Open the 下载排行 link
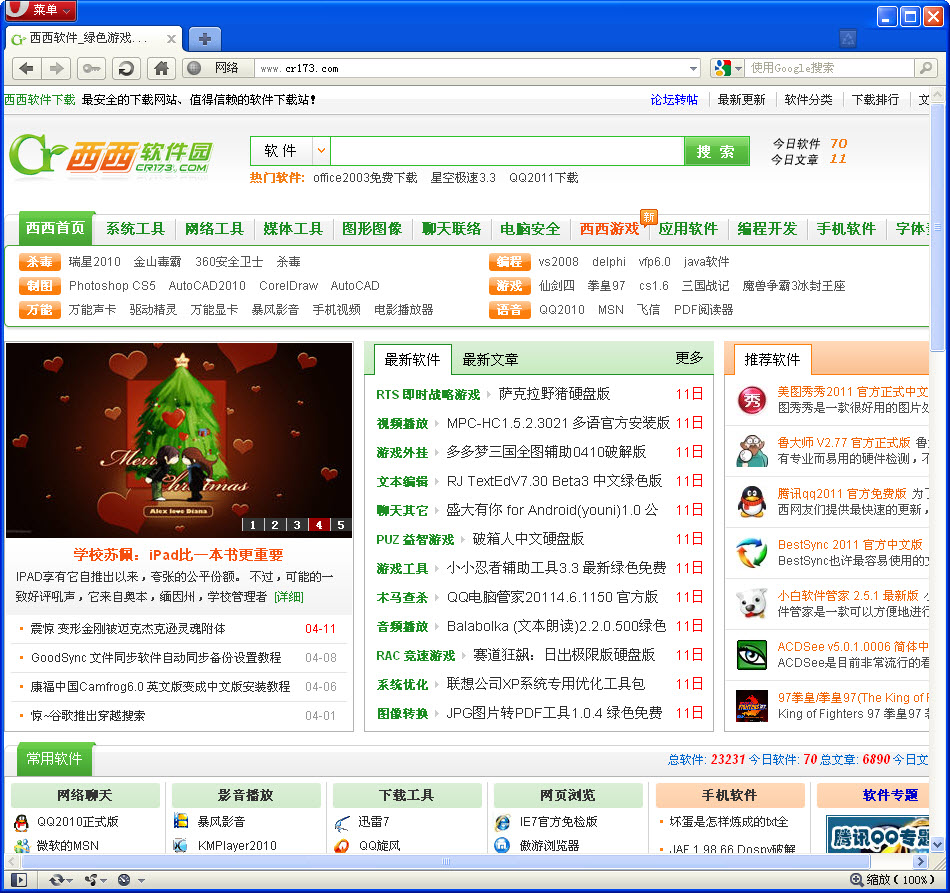950x893 pixels. point(875,99)
